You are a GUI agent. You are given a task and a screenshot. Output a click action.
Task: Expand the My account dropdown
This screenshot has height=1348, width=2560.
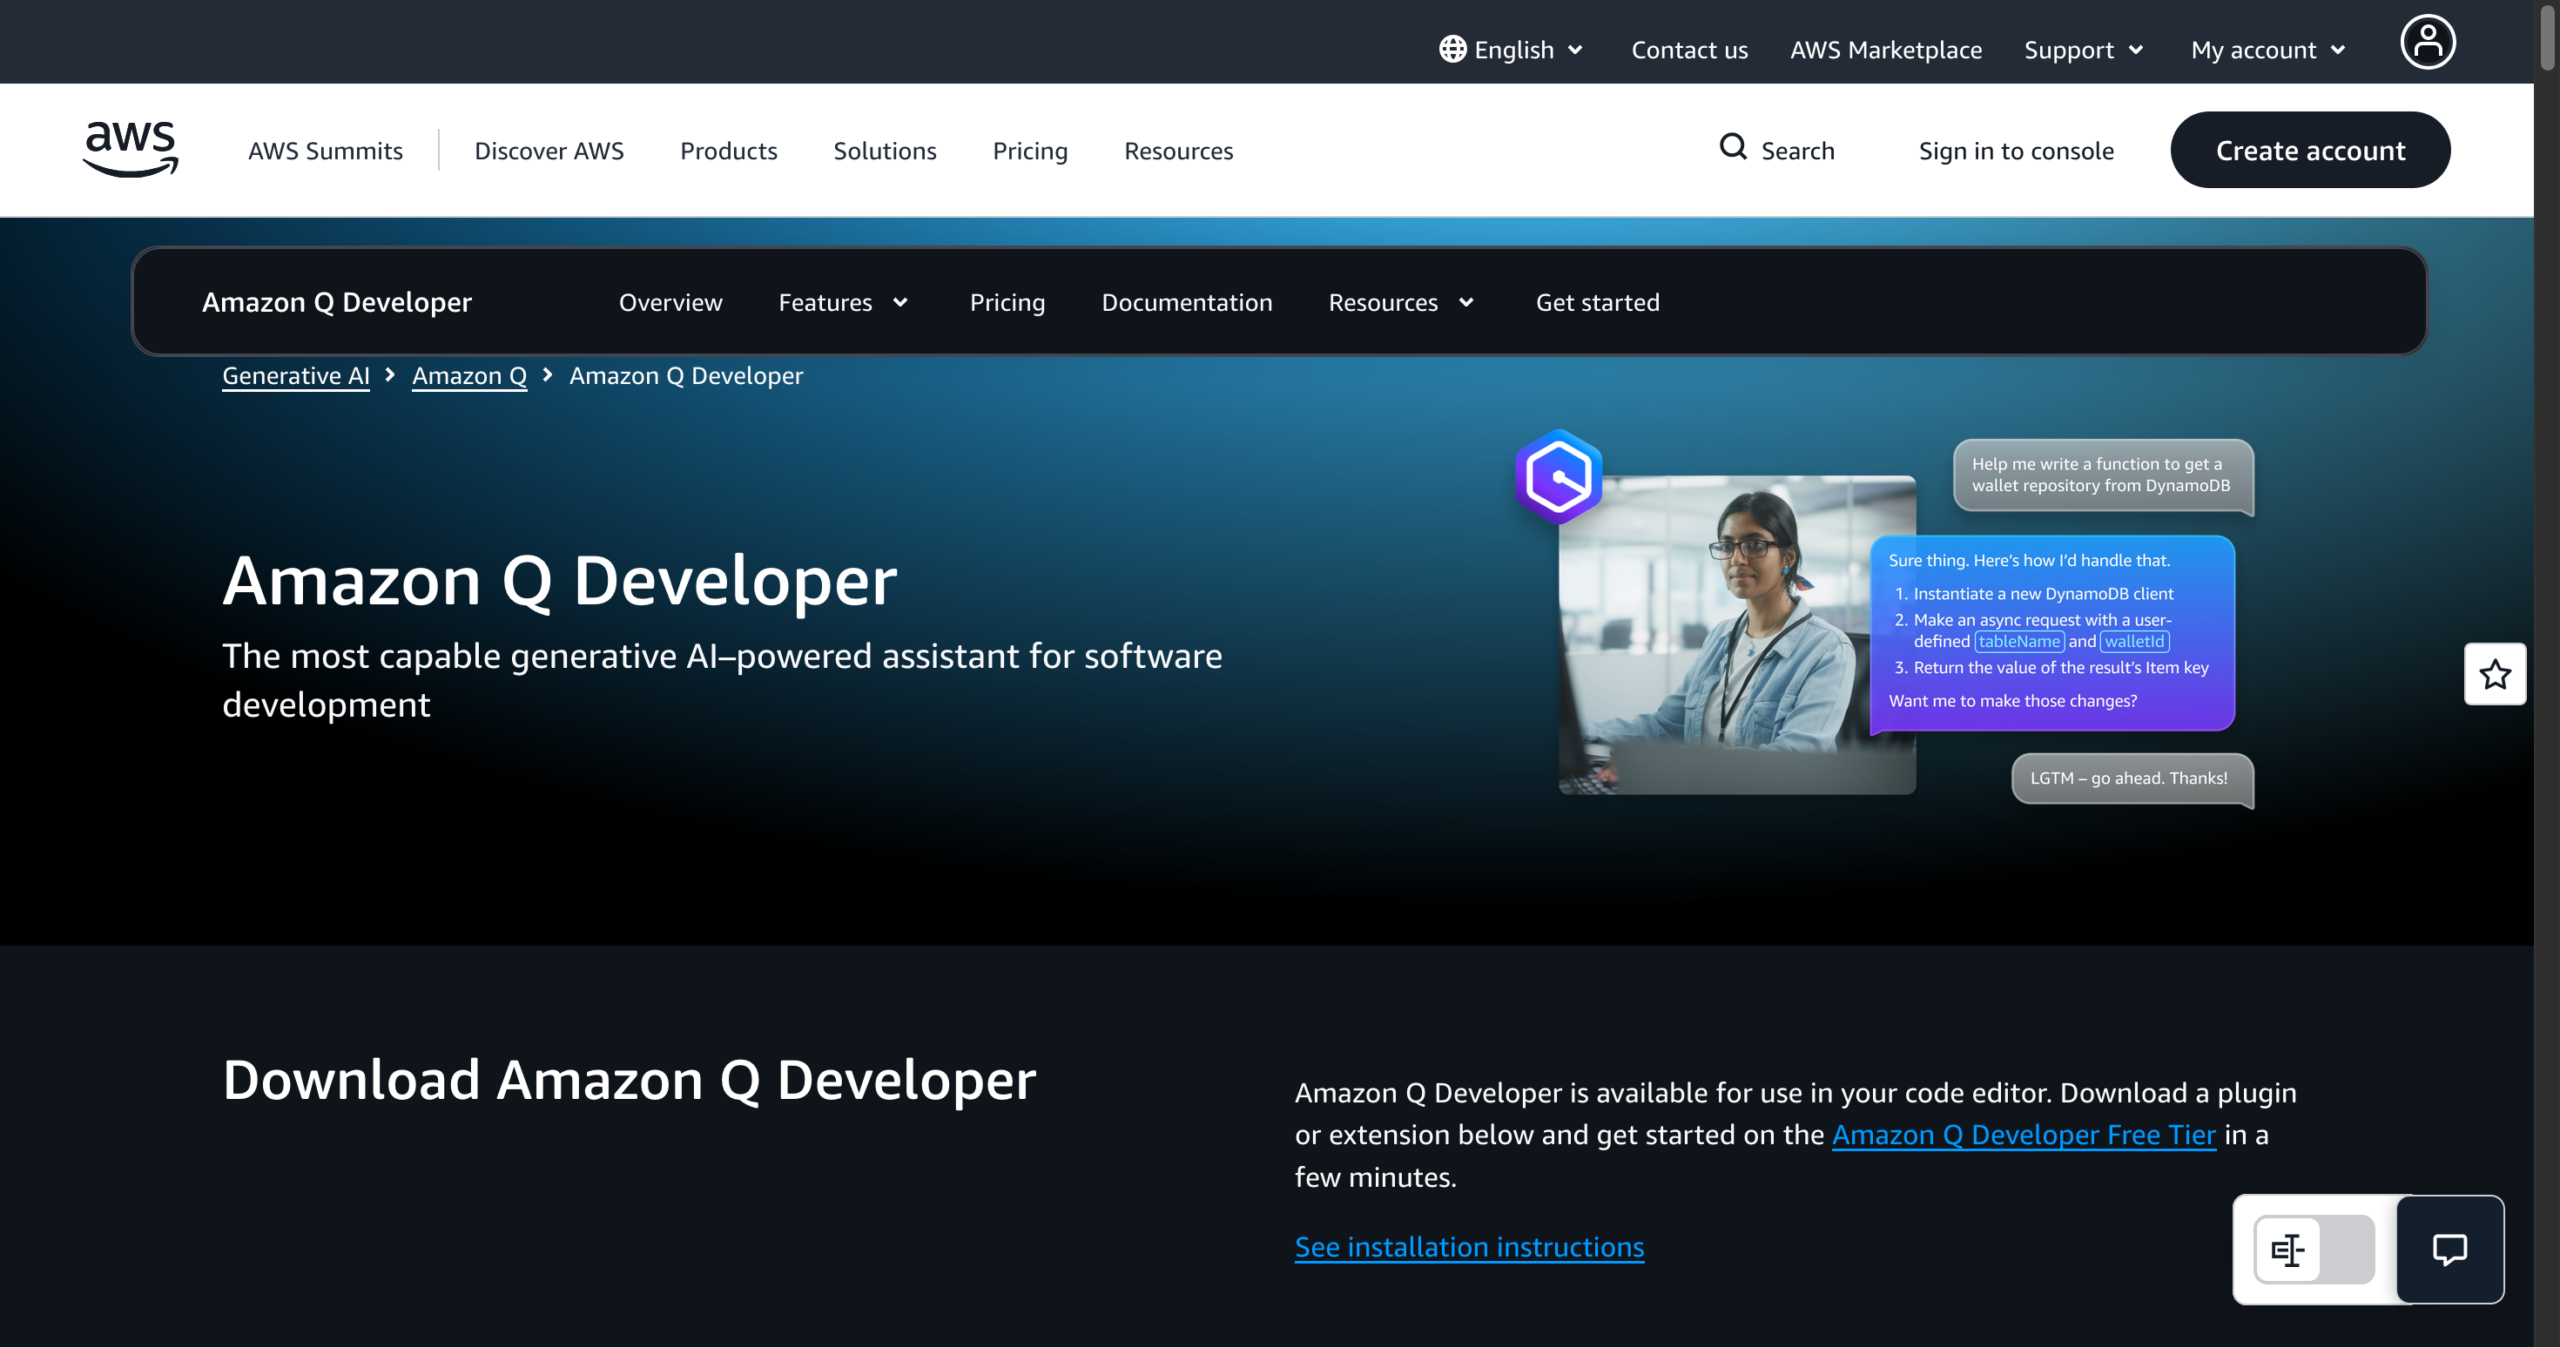tap(2268, 50)
